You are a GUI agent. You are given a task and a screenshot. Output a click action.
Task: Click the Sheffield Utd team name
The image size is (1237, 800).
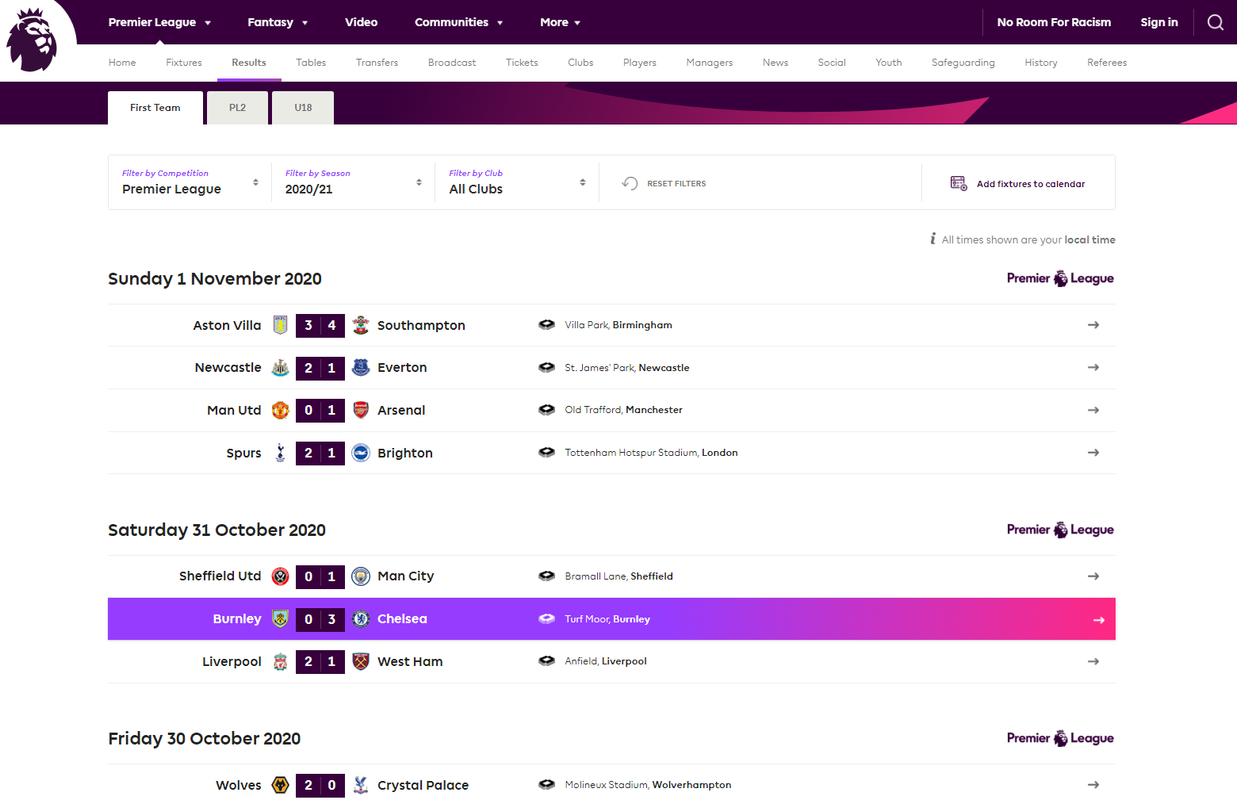(220, 576)
